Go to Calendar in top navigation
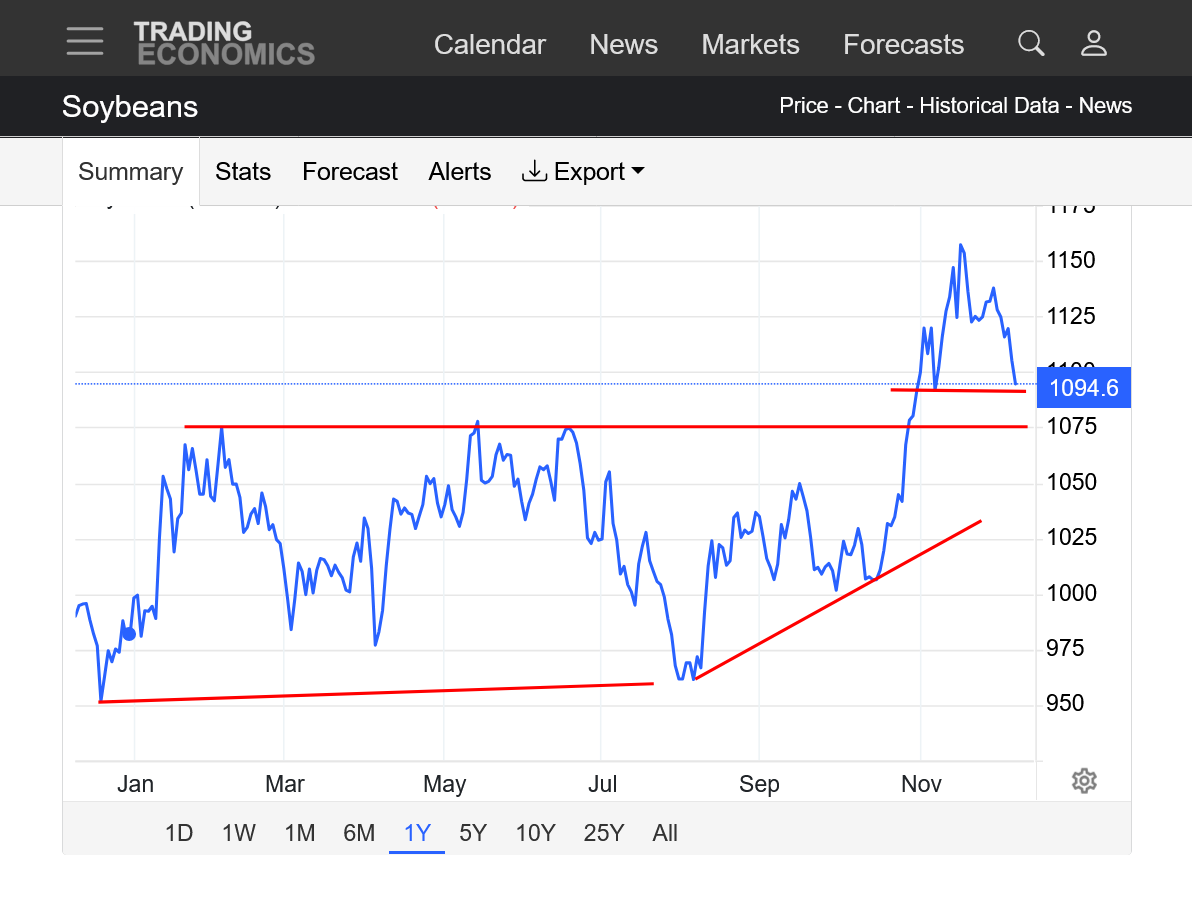 [490, 45]
